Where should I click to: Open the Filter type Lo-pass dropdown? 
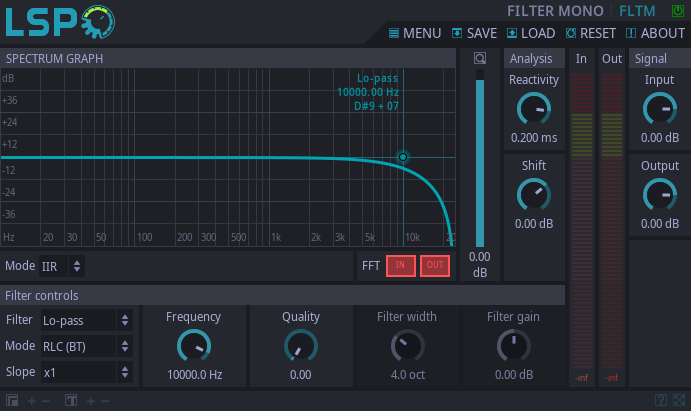(85, 320)
